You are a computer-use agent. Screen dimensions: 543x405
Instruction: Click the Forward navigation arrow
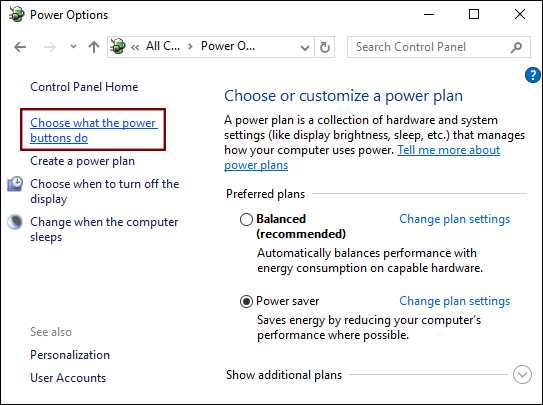tap(50, 47)
